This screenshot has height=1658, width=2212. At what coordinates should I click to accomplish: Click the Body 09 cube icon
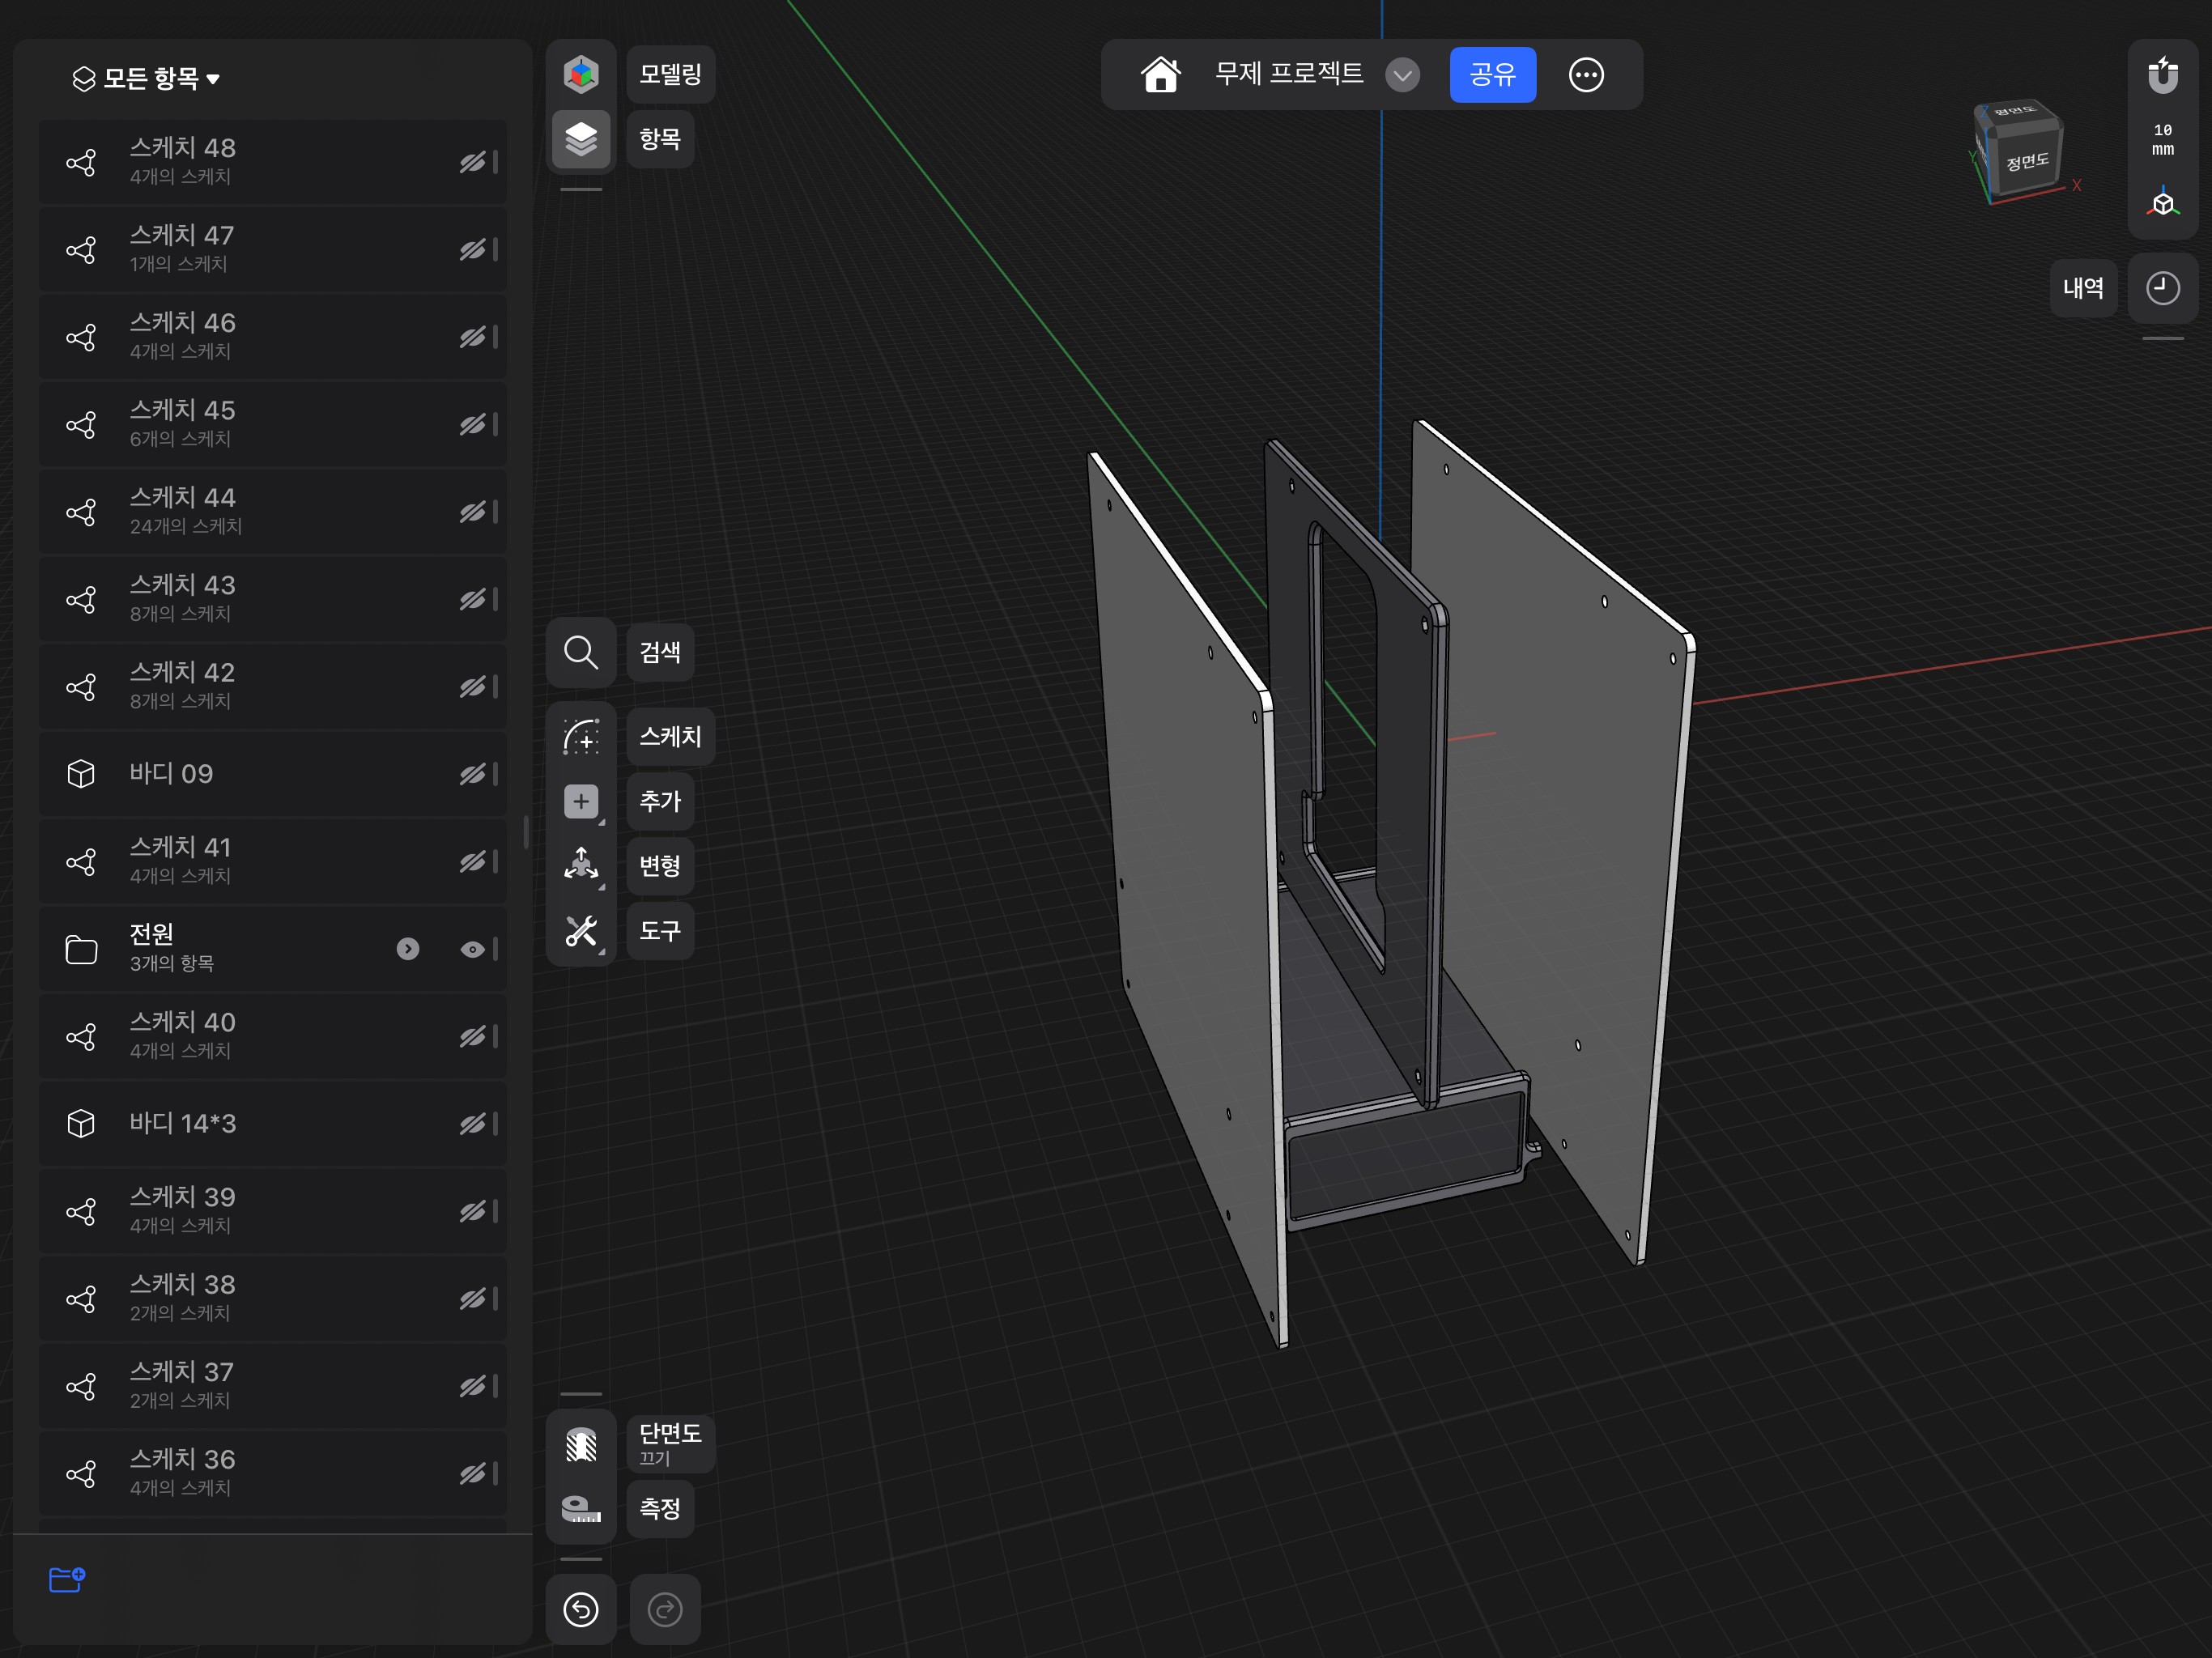tap(81, 774)
